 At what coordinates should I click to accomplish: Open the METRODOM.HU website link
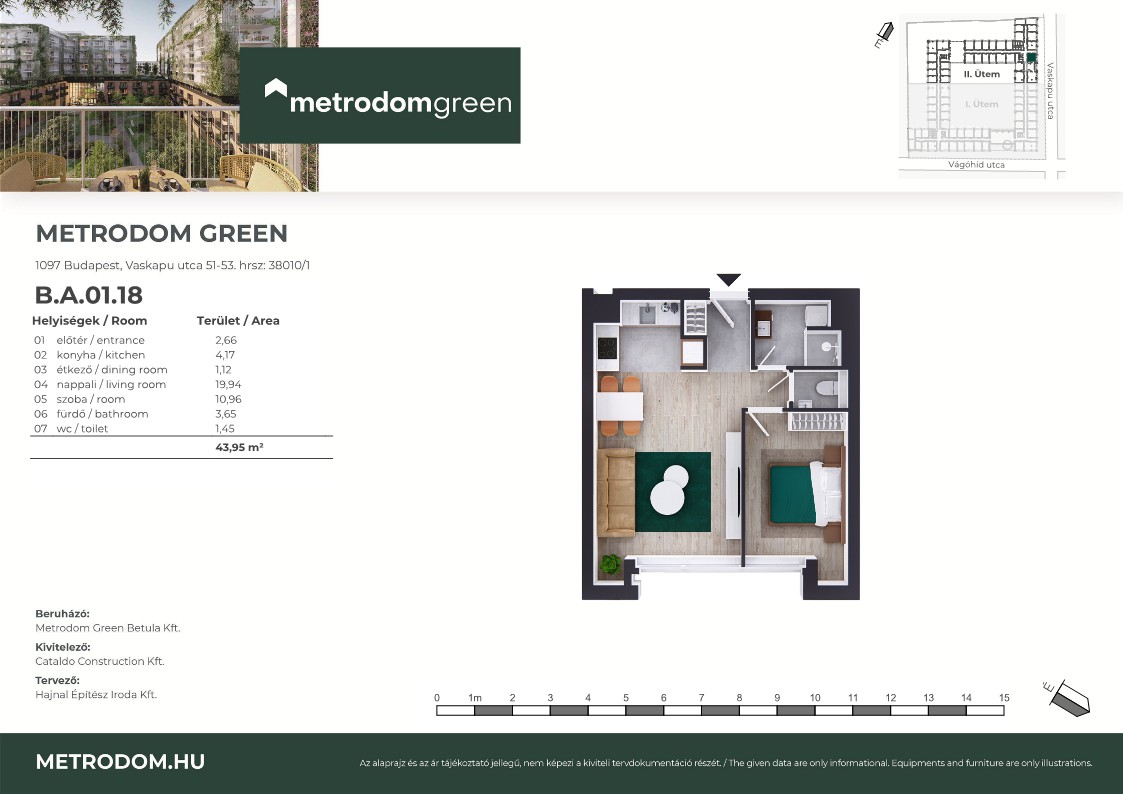tap(120, 762)
